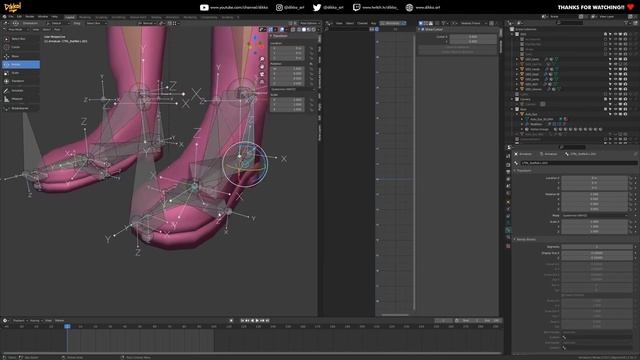Click the auto-keying record button
Image resolution: width=640 pixels, height=360 pixels.
pos(231,321)
